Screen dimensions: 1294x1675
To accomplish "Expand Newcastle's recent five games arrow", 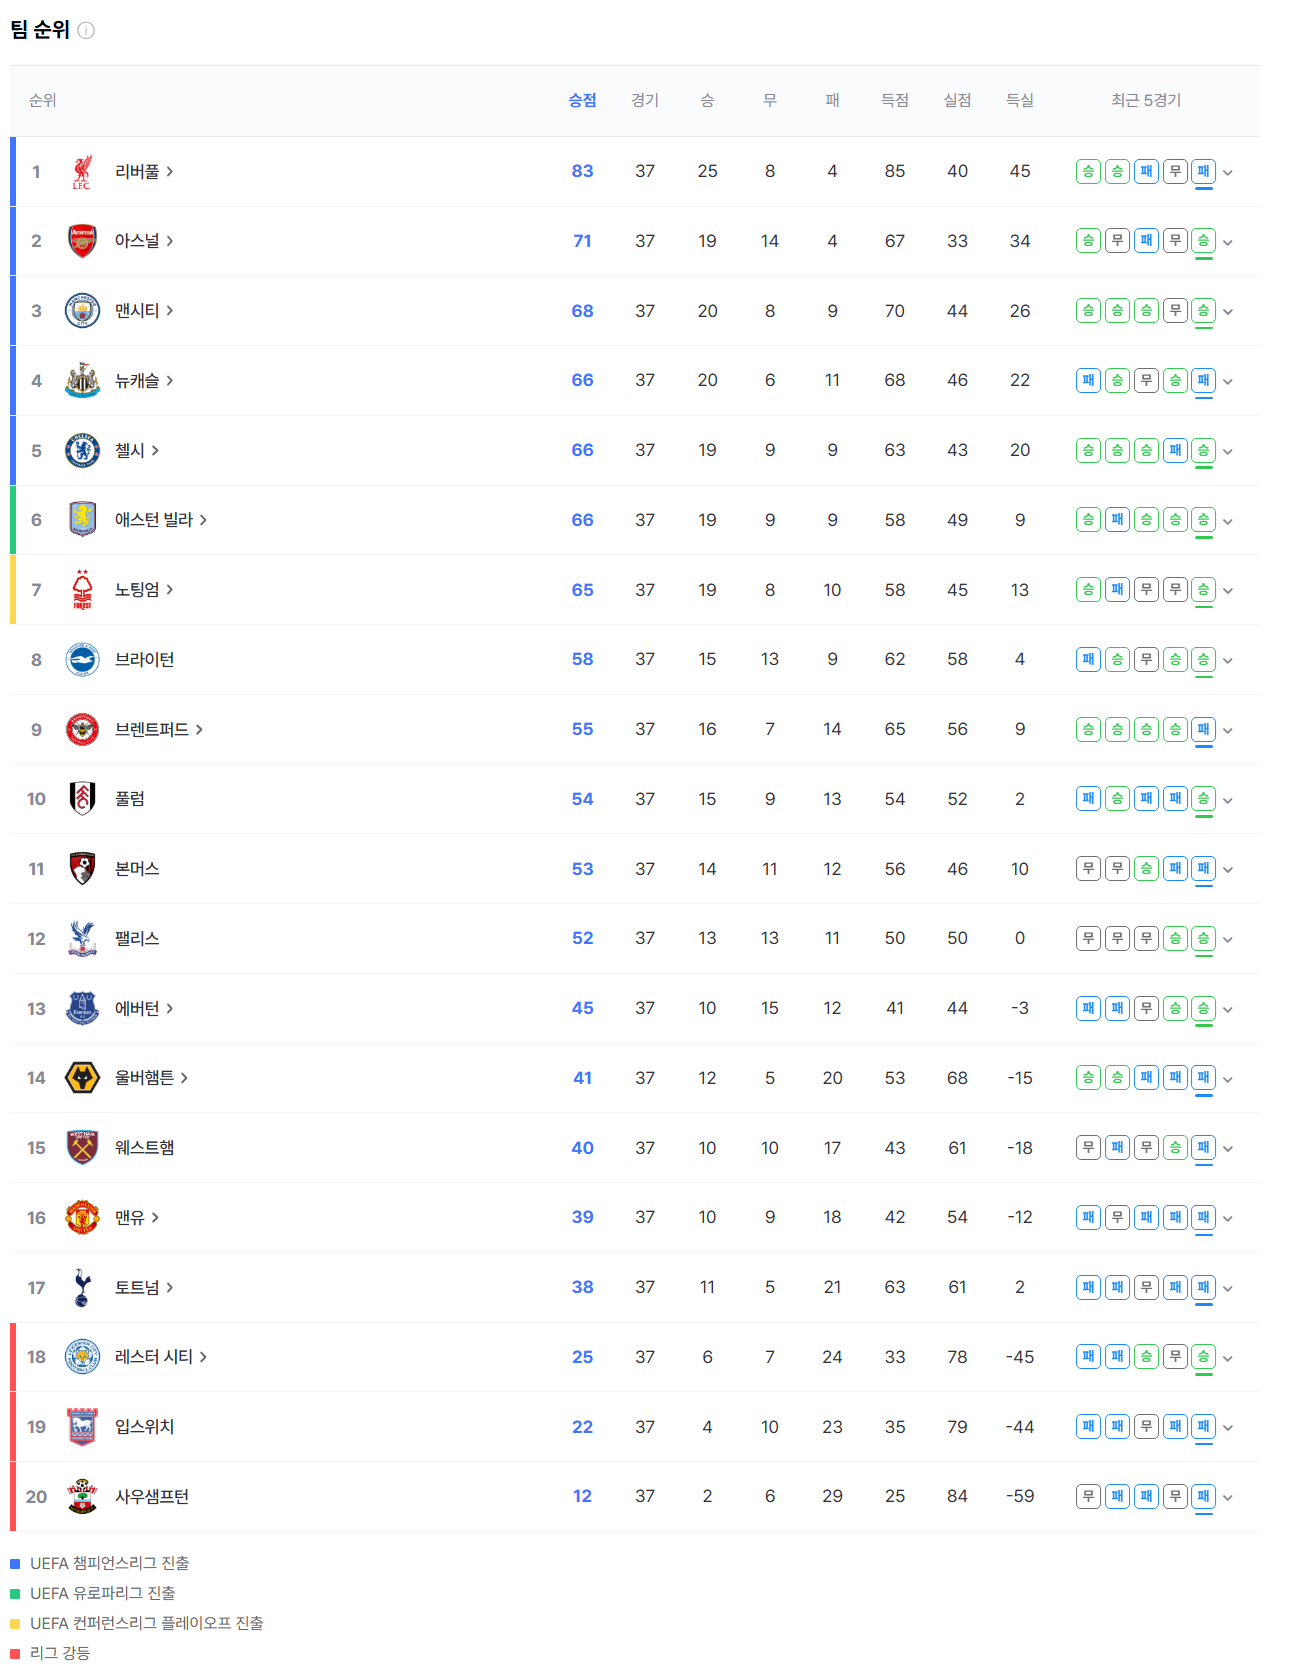I will tap(1228, 381).
